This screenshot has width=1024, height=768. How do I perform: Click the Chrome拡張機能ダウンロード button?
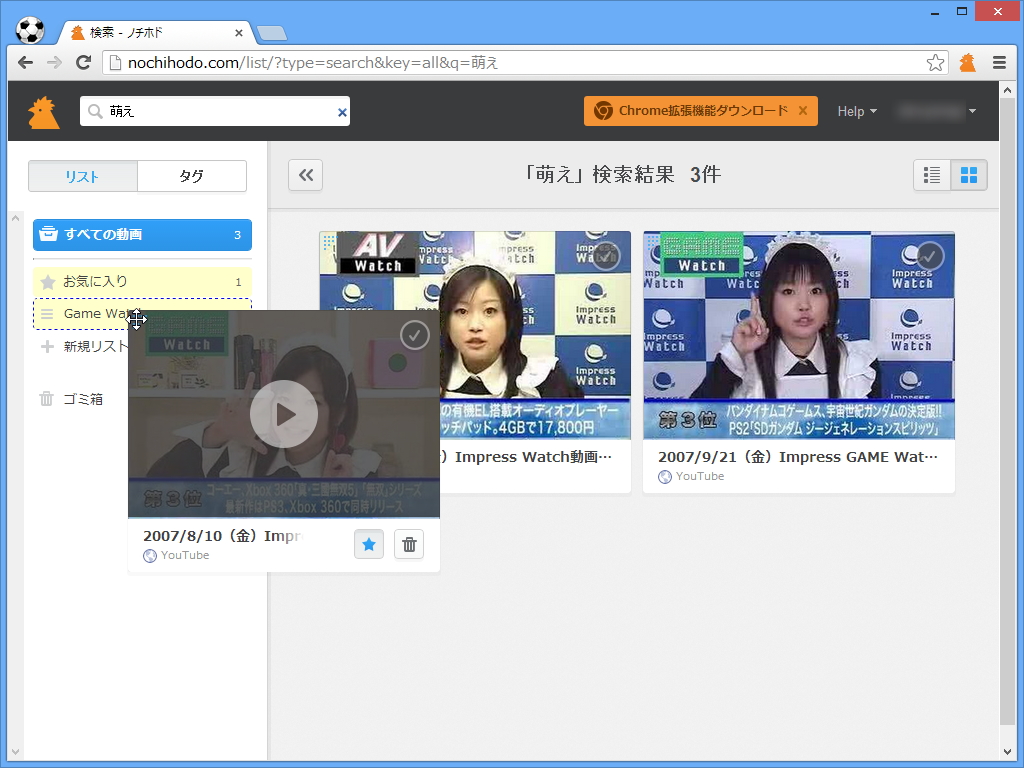[692, 111]
